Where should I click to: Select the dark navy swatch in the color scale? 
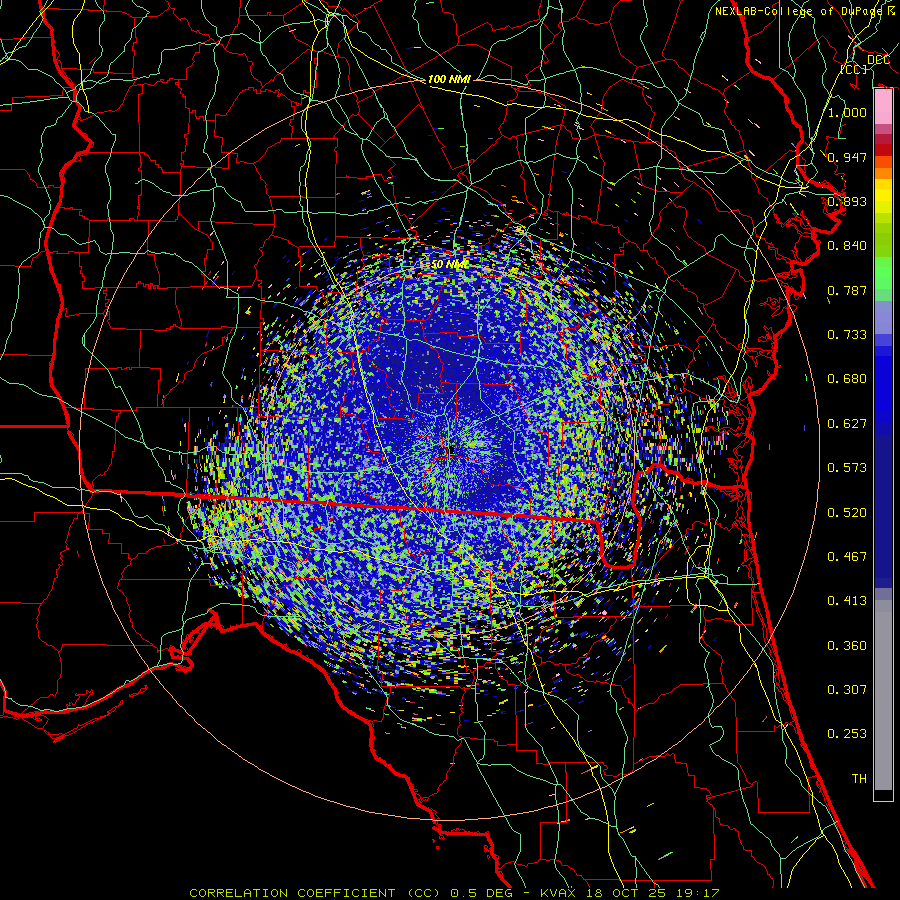tap(883, 505)
